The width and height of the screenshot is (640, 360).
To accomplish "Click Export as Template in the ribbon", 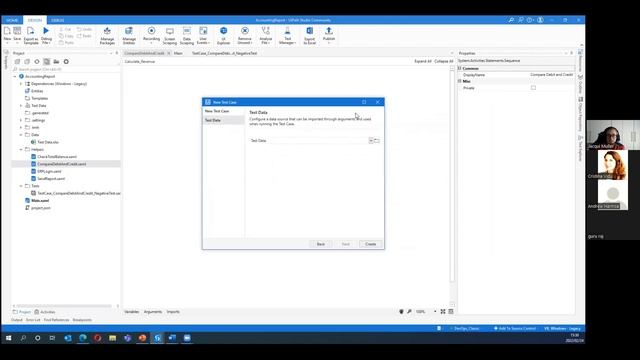I will coord(31,35).
